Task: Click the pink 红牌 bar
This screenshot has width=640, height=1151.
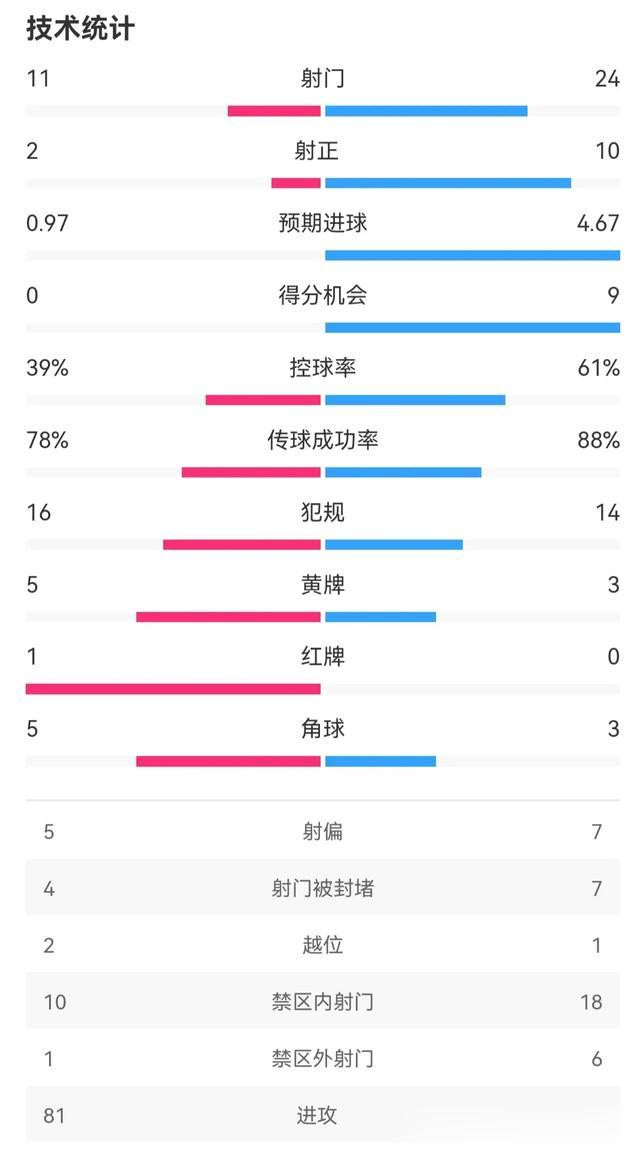Action: click(x=173, y=689)
